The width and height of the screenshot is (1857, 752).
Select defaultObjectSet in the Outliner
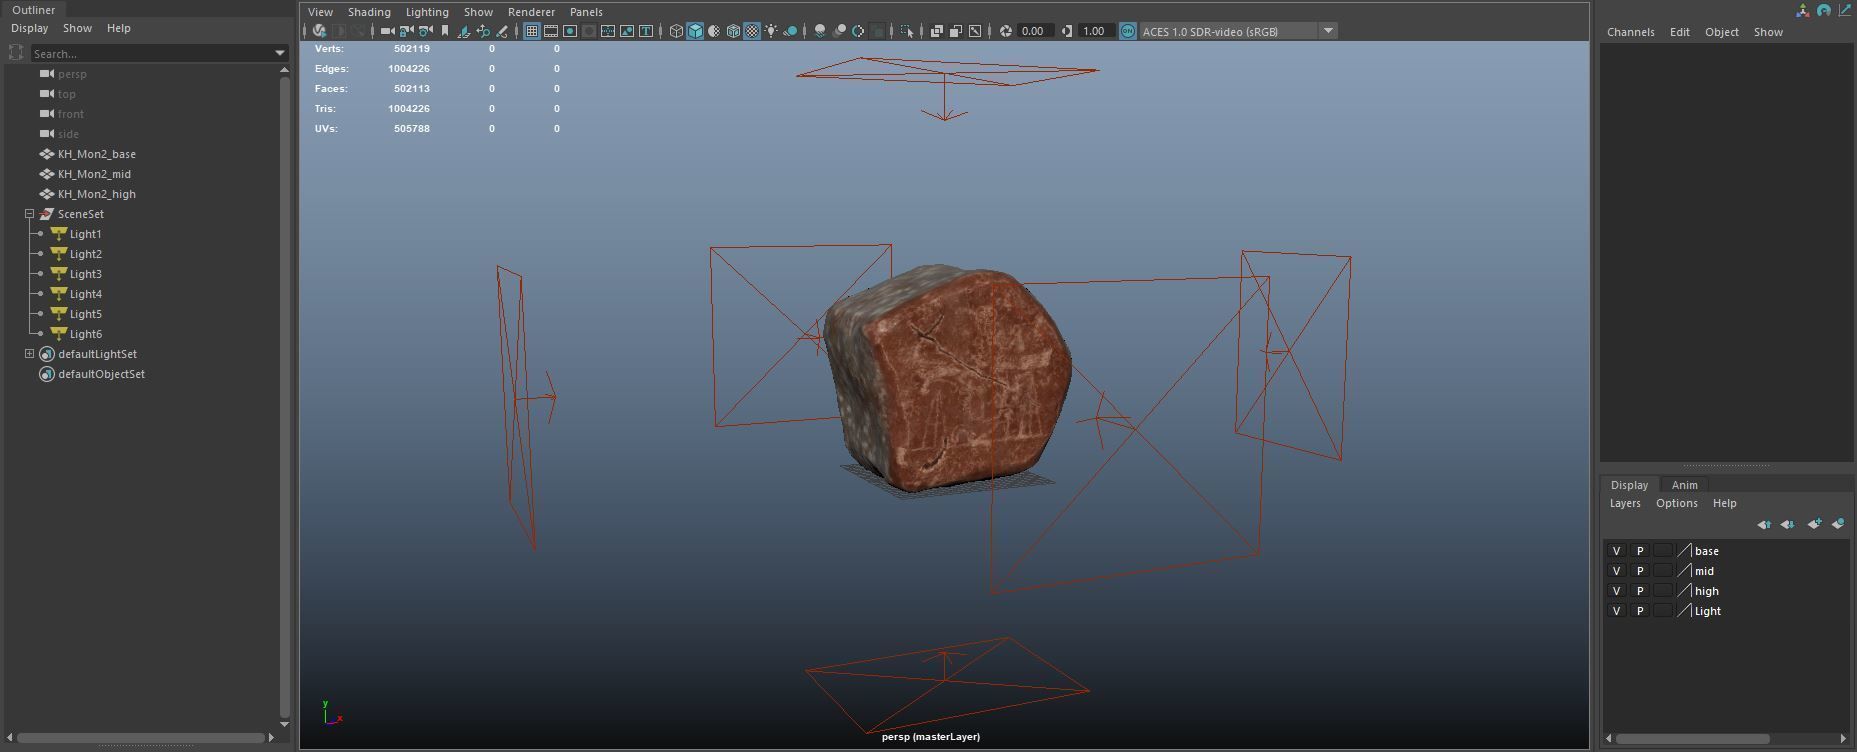click(101, 374)
